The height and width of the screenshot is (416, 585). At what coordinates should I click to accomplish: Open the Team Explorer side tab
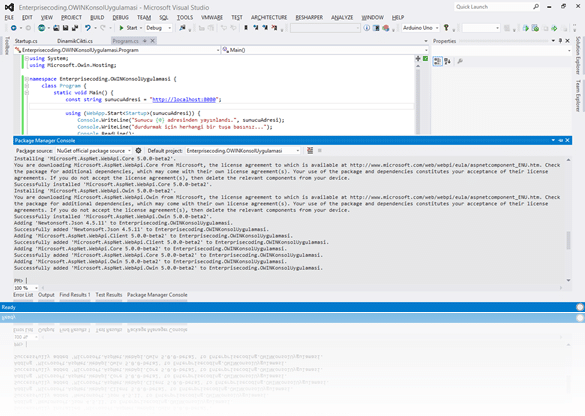click(x=578, y=96)
